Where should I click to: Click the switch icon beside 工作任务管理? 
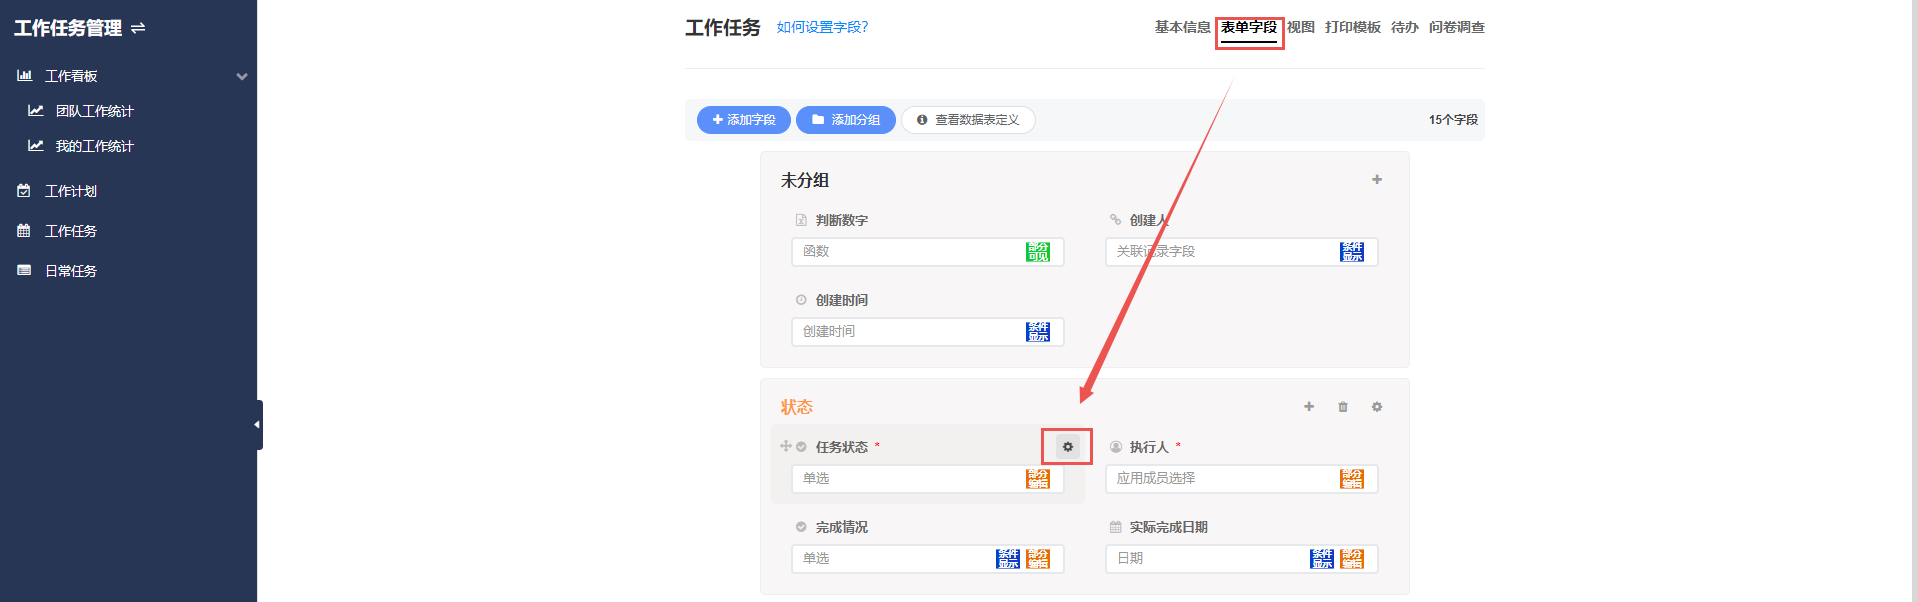click(x=138, y=28)
